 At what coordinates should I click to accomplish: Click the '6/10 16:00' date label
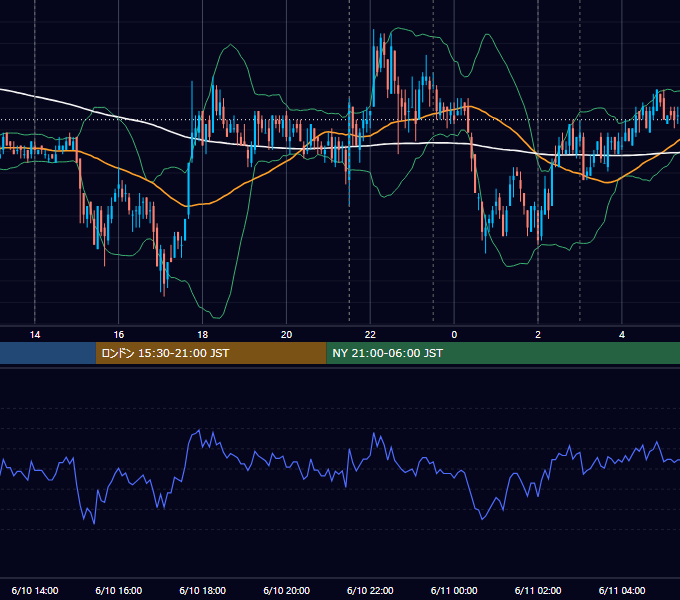(119, 590)
